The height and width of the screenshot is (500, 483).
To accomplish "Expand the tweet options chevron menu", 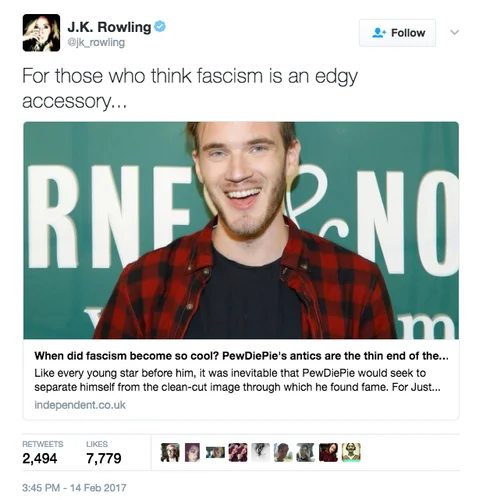I will 455,32.
